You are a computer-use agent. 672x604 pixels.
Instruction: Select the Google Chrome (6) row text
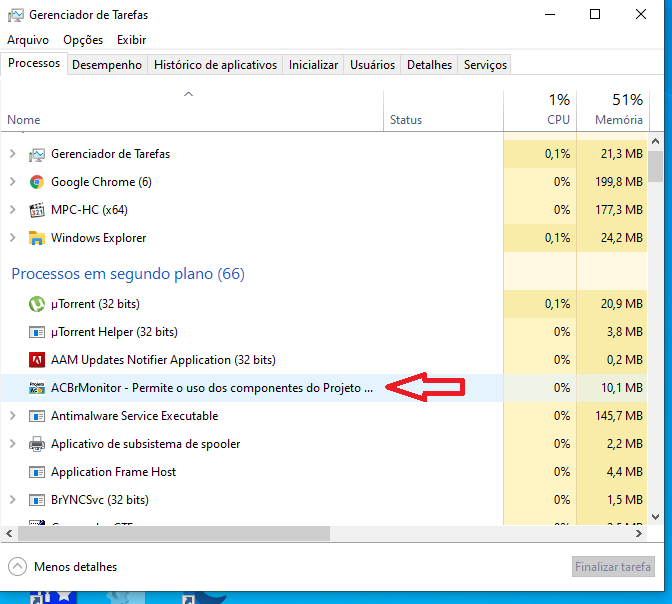(101, 182)
